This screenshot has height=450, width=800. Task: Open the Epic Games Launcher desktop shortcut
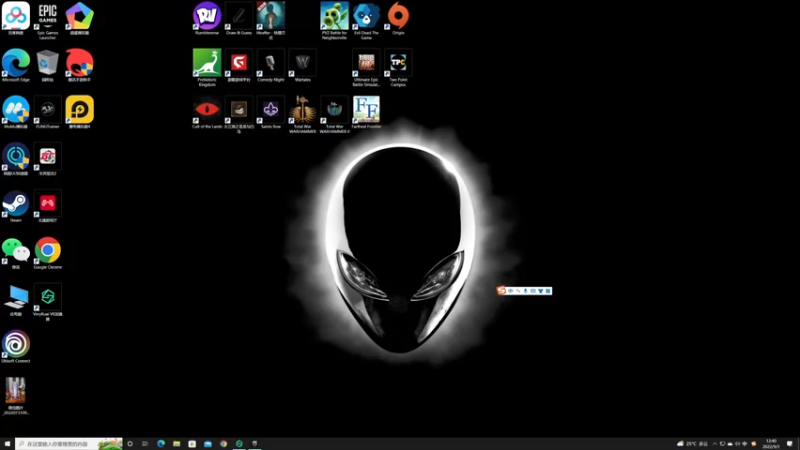pyautogui.click(x=47, y=18)
